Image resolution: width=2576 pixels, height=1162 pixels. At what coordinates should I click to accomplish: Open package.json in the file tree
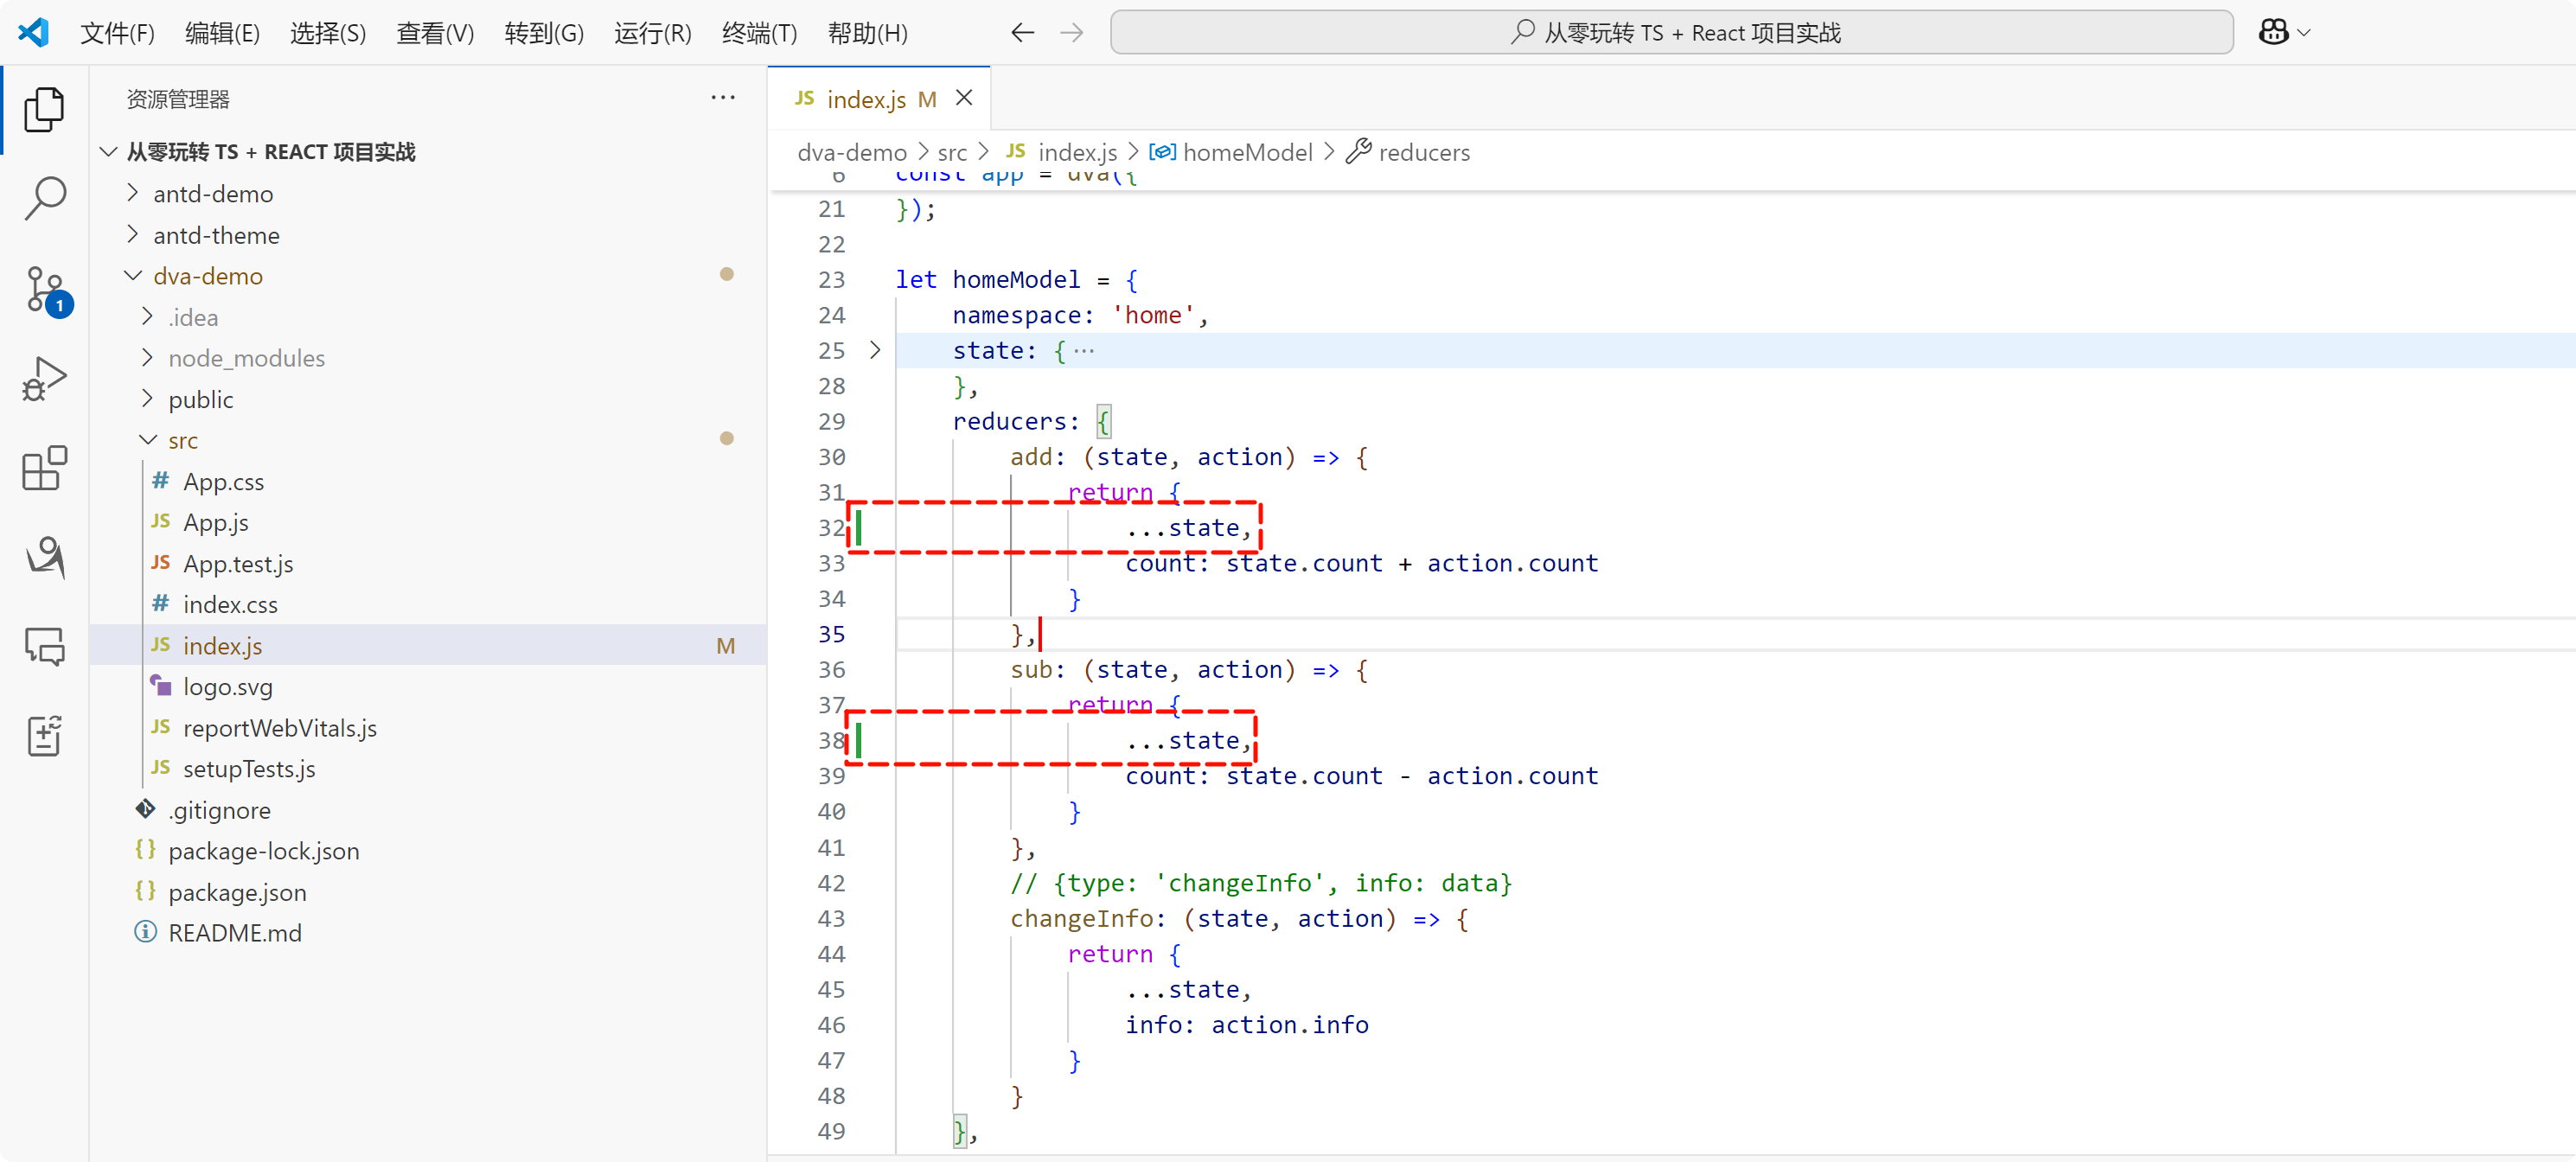pyautogui.click(x=237, y=892)
